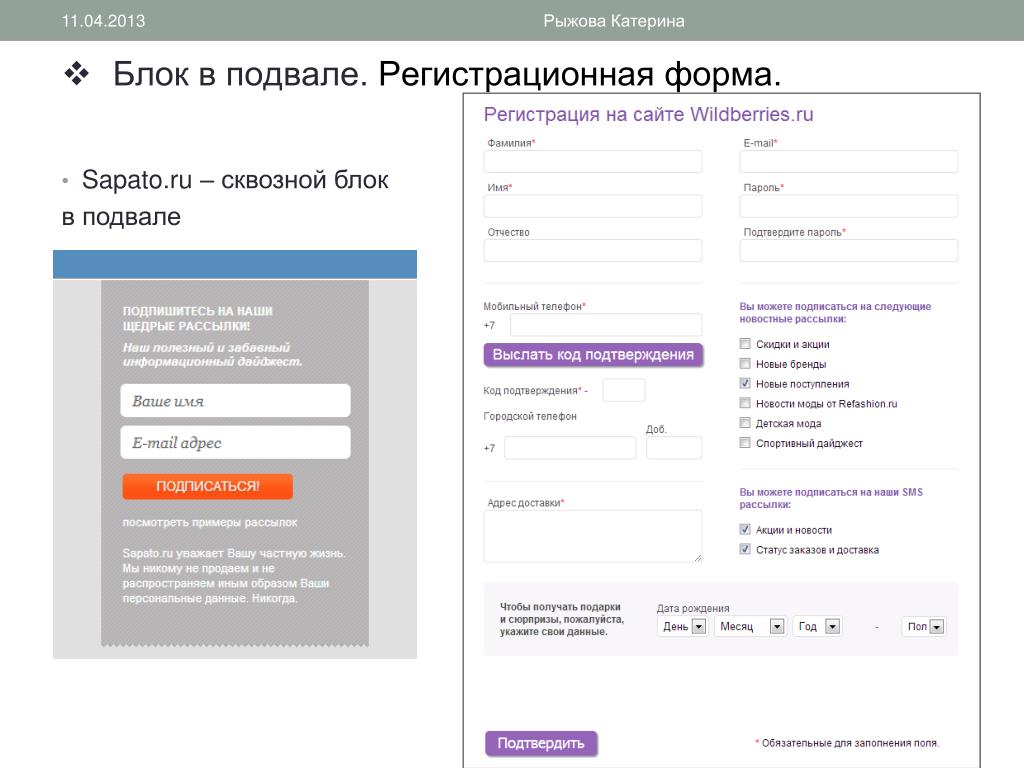Uncheck the Акции и новости SMS checkbox
Viewport: 1024px width, 768px height.
click(x=745, y=530)
